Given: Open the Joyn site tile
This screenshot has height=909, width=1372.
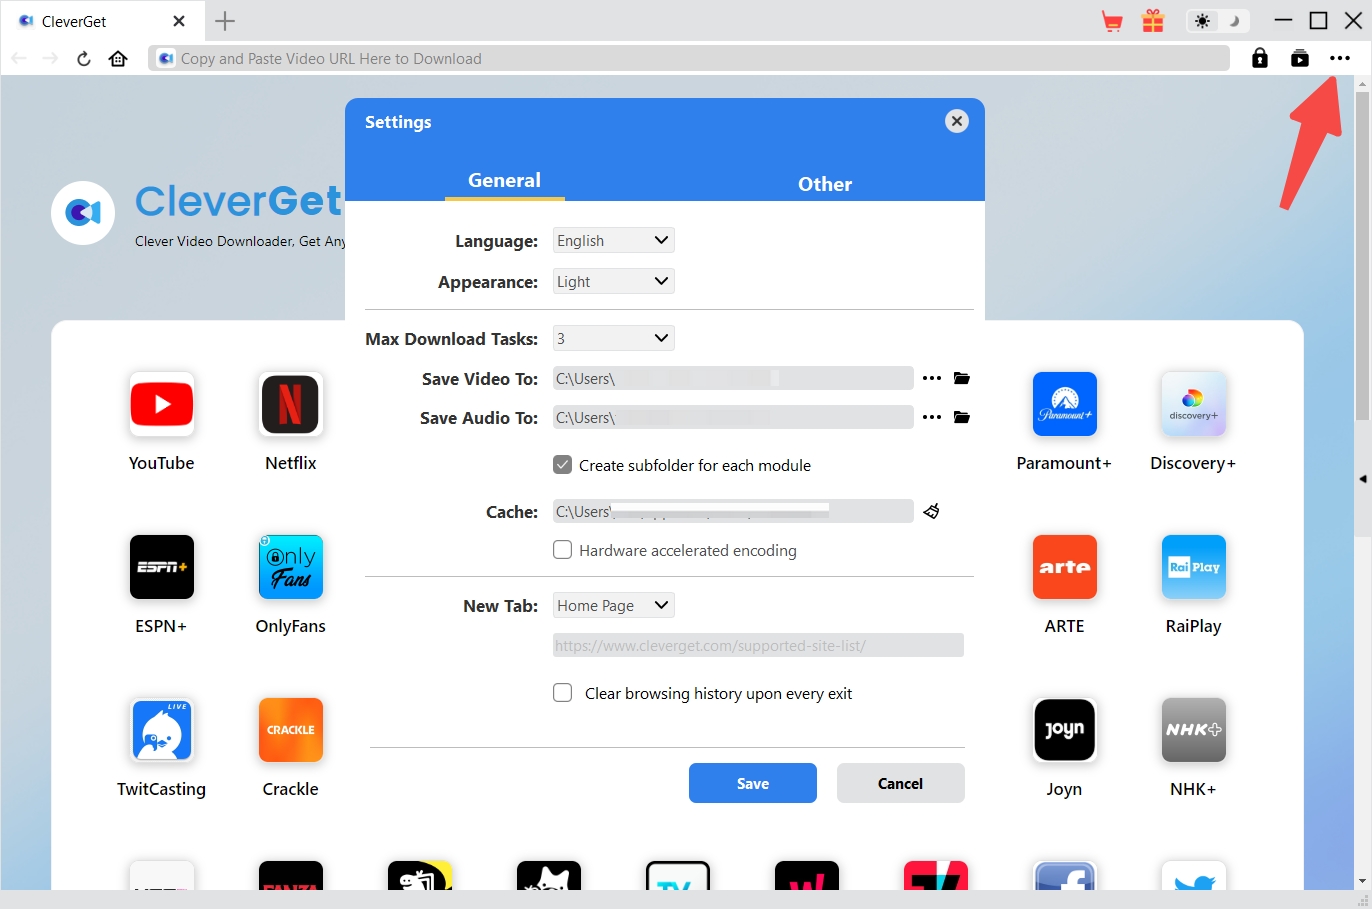Looking at the screenshot, I should click(1065, 730).
